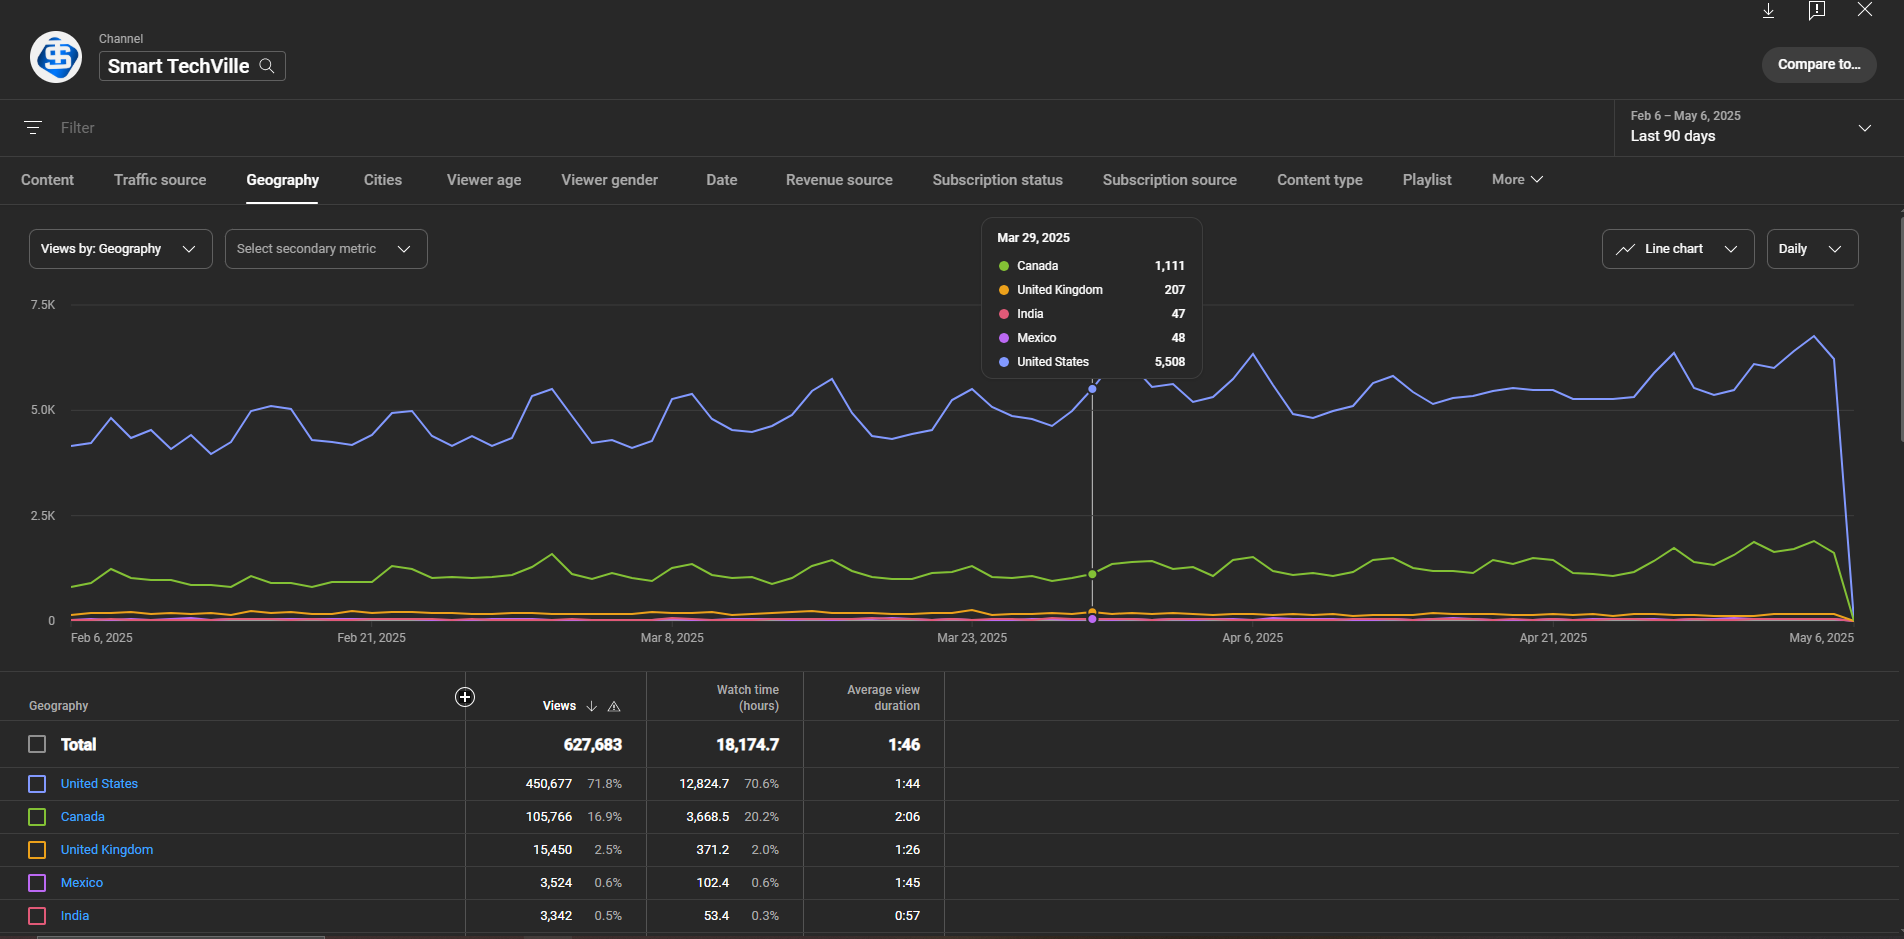Screen dimensions: 1904x939
Task: Switch to the Content tab
Action: pos(47,180)
